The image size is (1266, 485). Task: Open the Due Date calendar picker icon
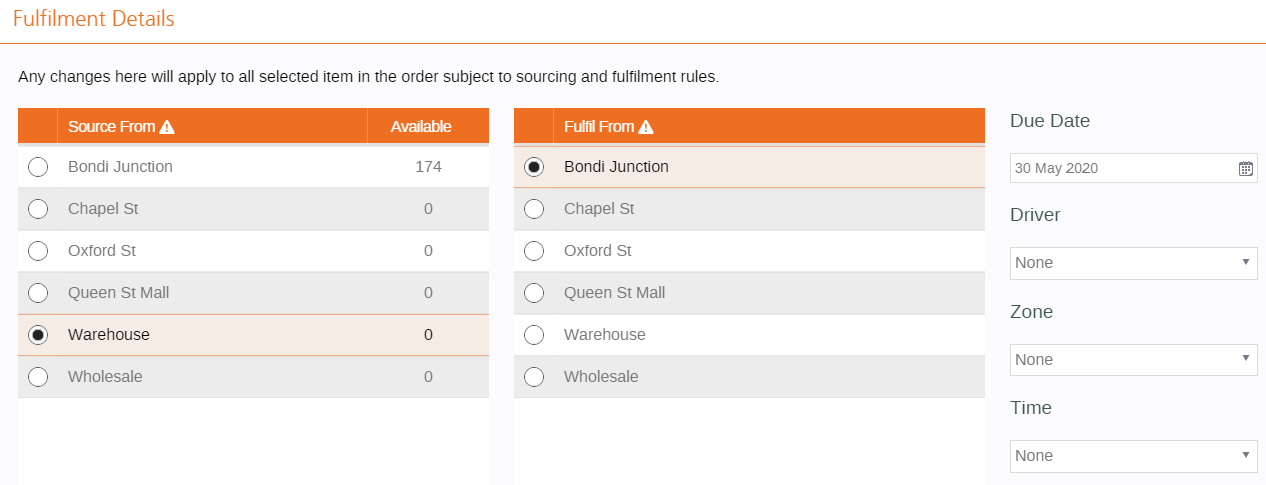[1245, 168]
